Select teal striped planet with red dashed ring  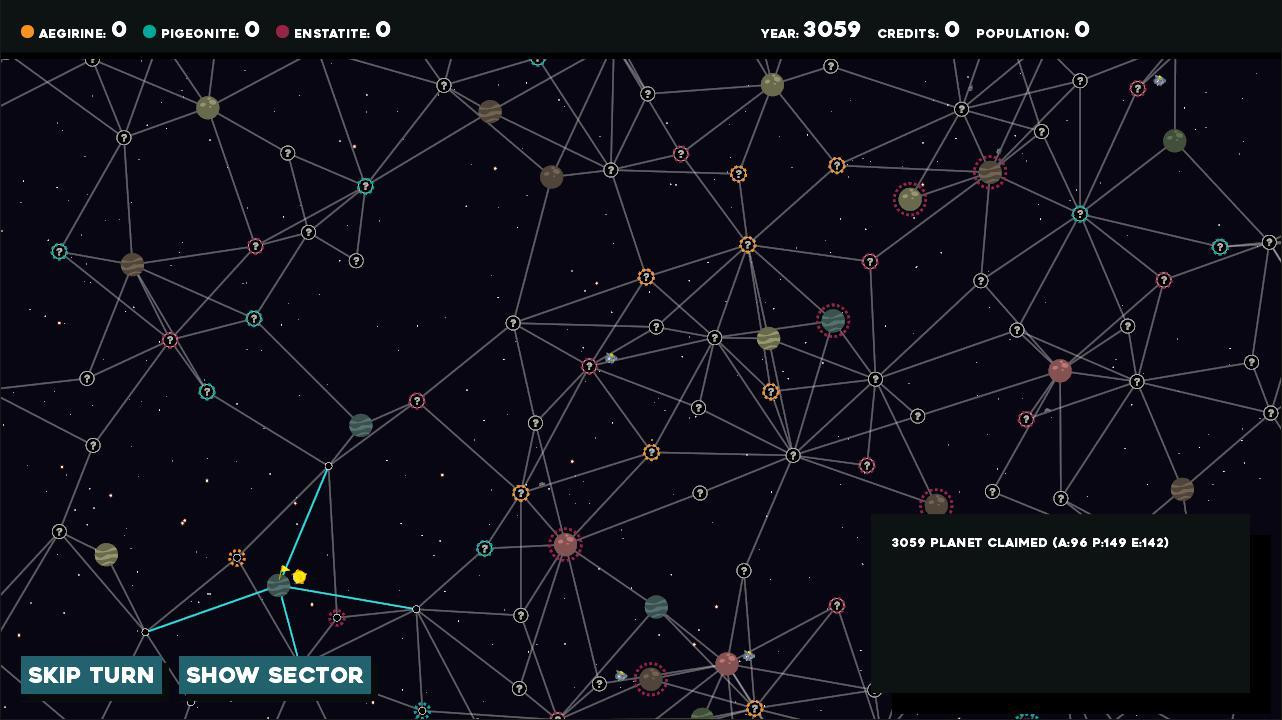coord(832,321)
